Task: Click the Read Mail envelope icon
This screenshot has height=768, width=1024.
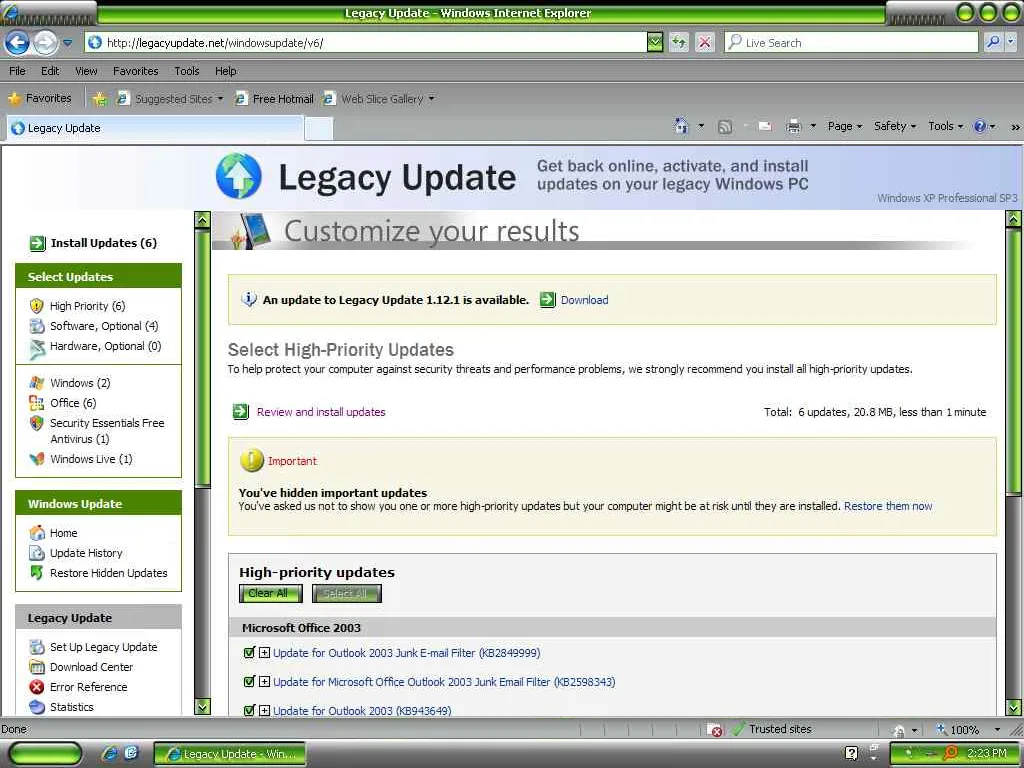Action: tap(765, 127)
